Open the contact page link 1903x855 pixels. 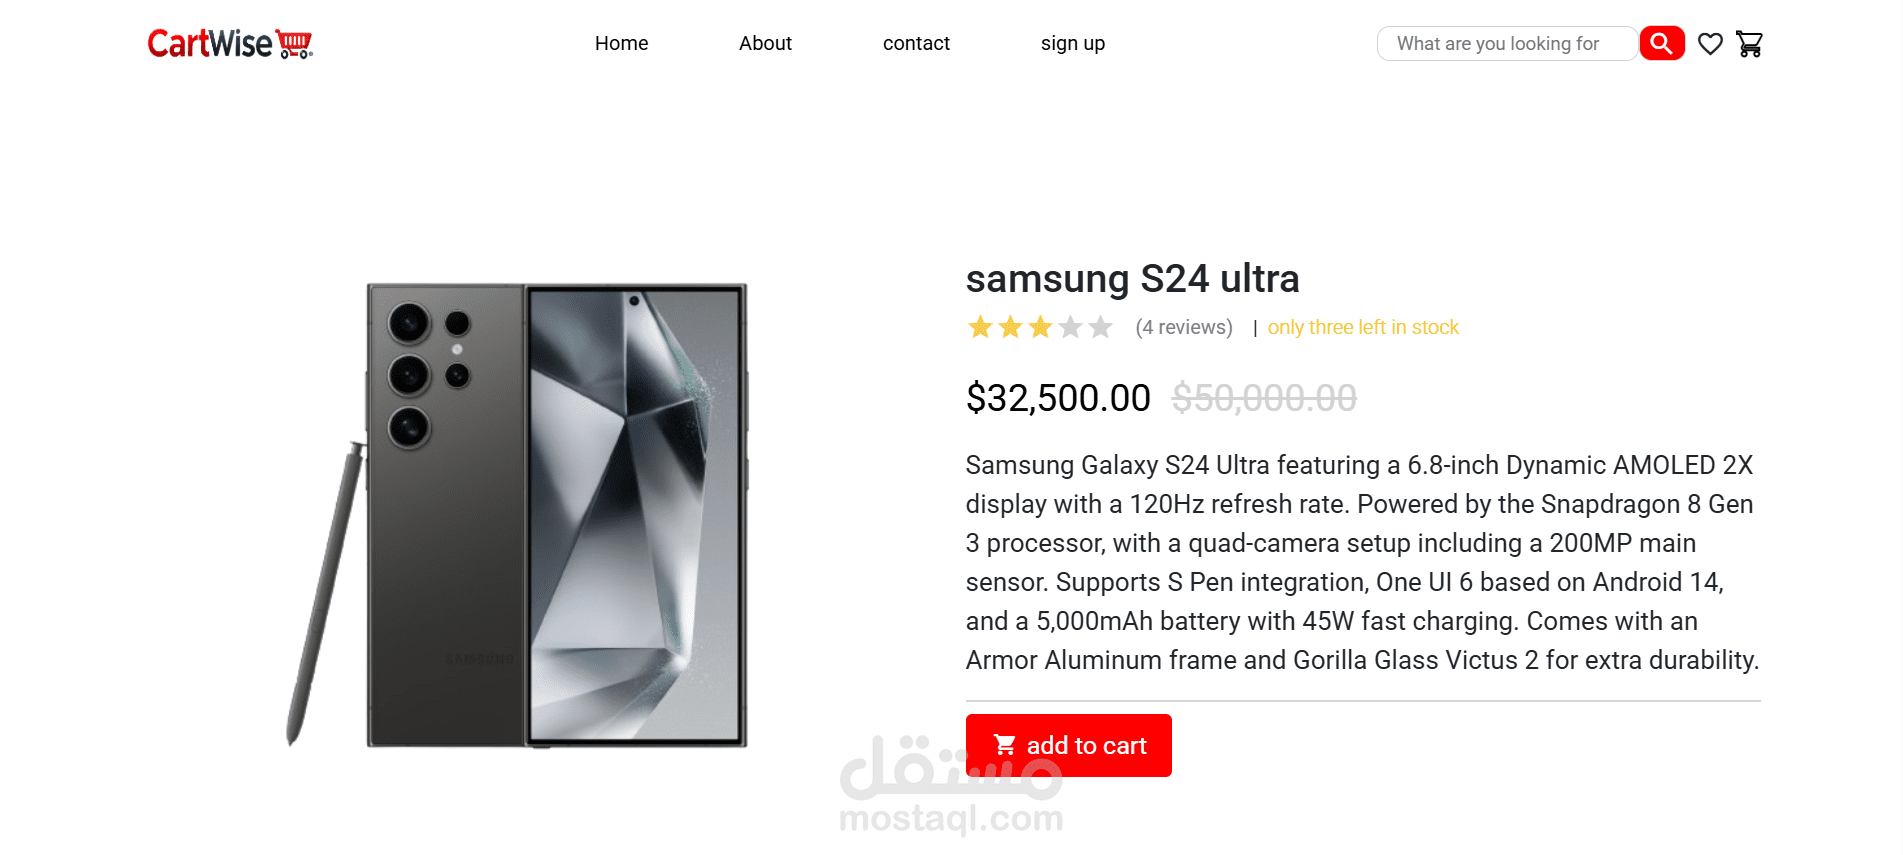[916, 44]
